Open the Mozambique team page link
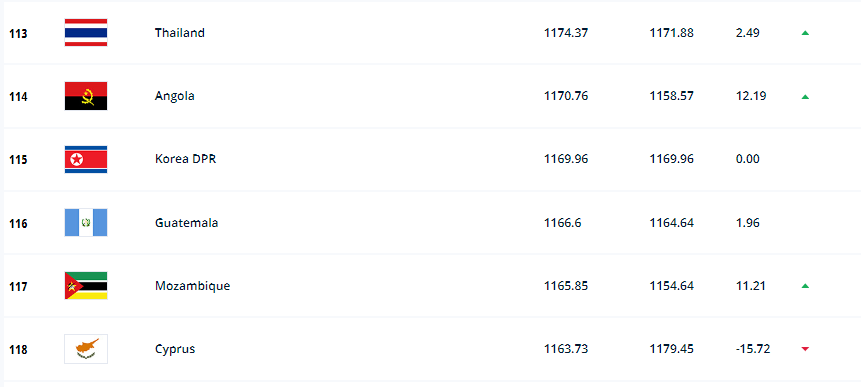The height and width of the screenshot is (387, 861). click(x=192, y=286)
